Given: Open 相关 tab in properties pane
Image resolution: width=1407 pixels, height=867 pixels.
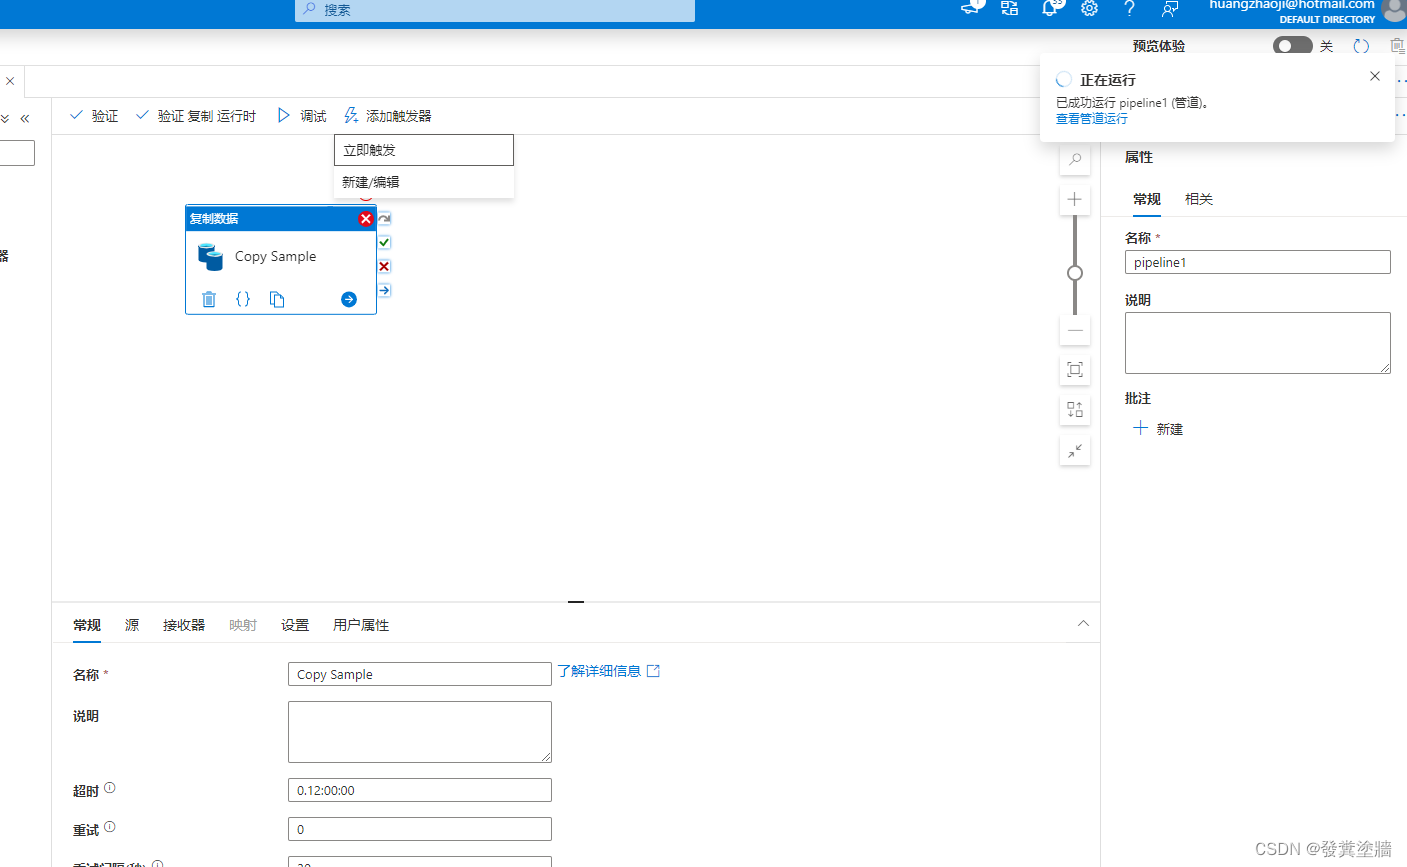Looking at the screenshot, I should (1199, 199).
